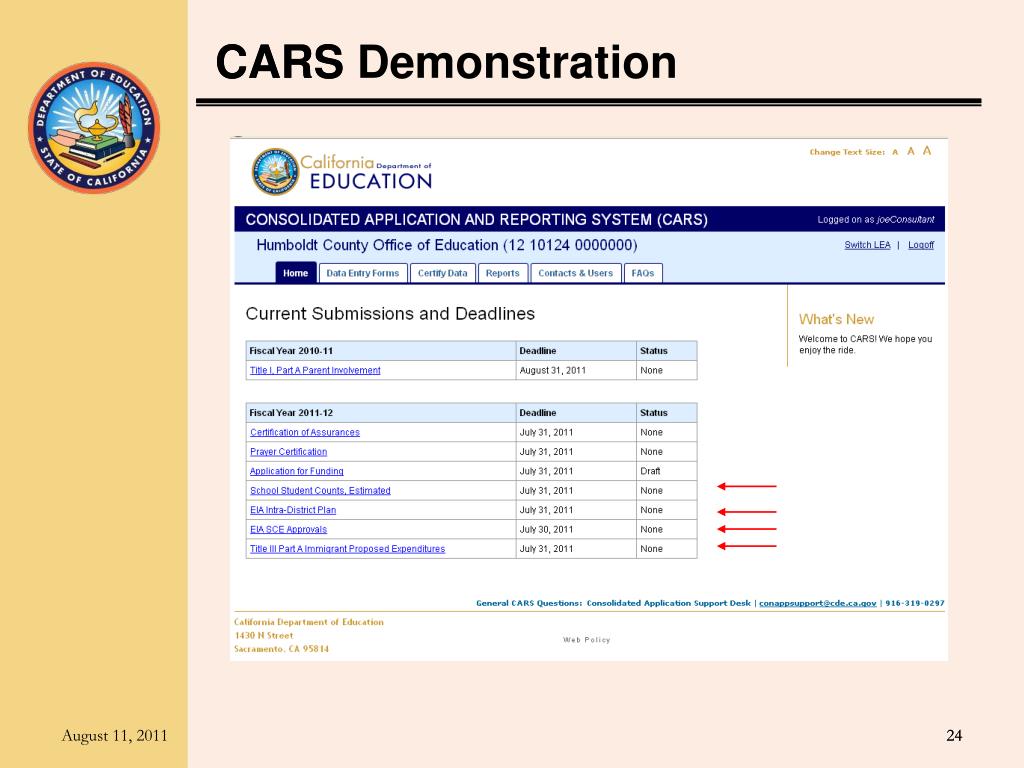1024x768 pixels.
Task: Click the California Department of Education logo
Action: (x=342, y=171)
